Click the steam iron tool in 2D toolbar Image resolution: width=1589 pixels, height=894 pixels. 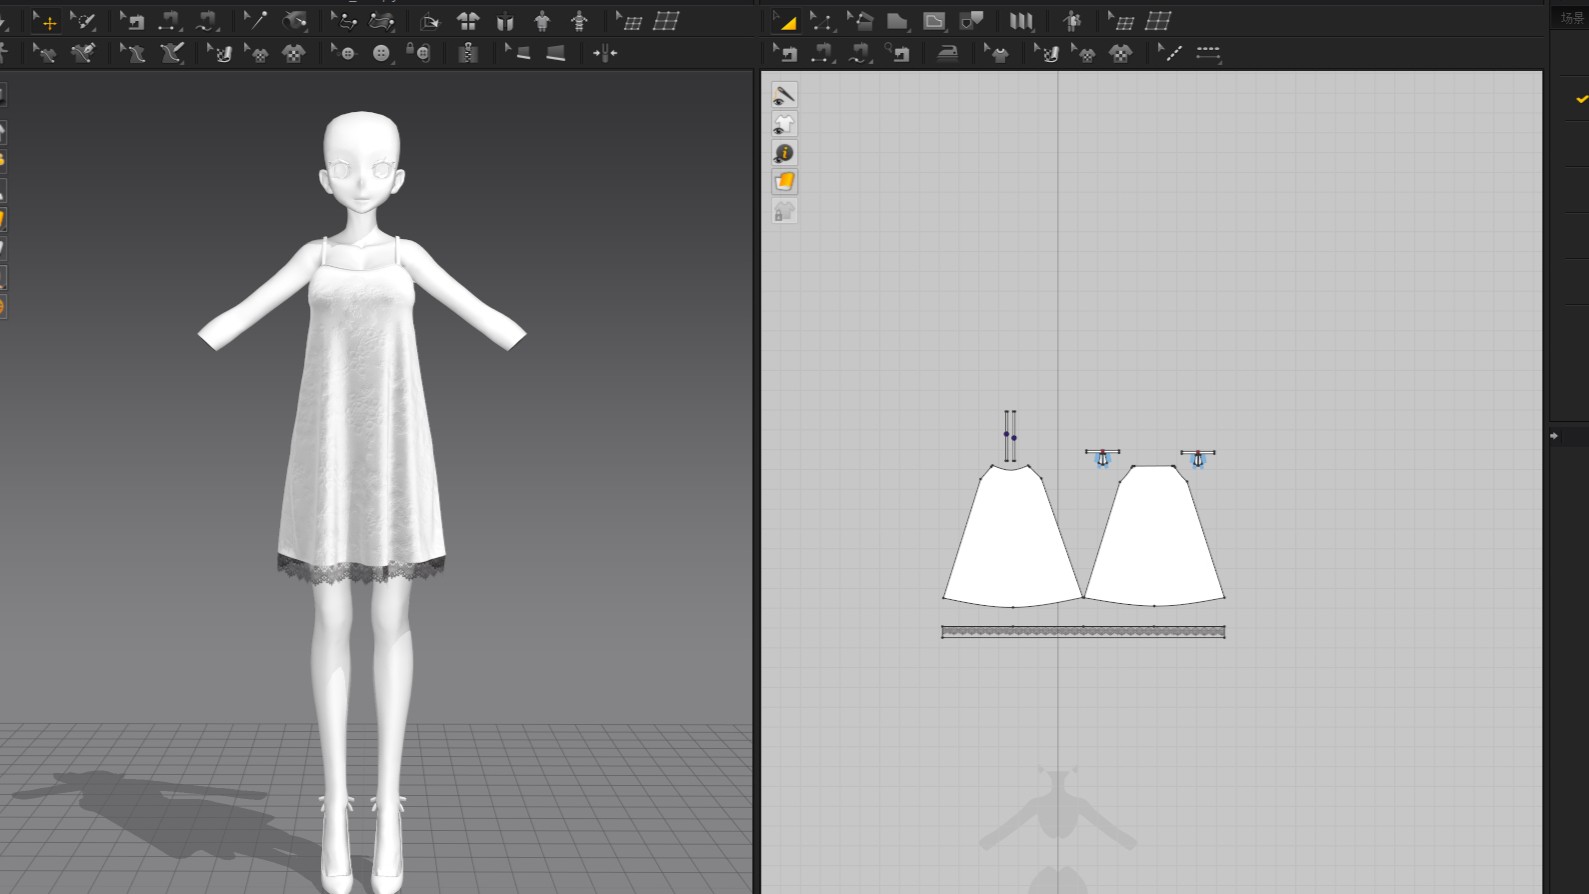tap(947, 53)
